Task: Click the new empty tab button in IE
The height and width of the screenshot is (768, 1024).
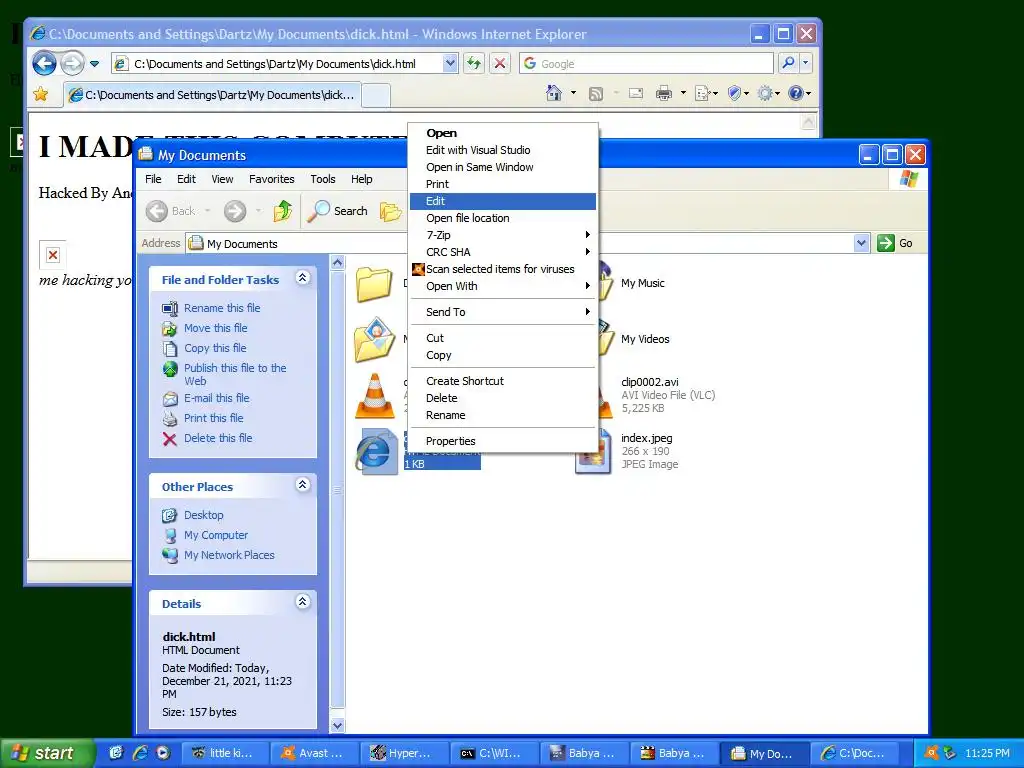Action: tap(376, 95)
